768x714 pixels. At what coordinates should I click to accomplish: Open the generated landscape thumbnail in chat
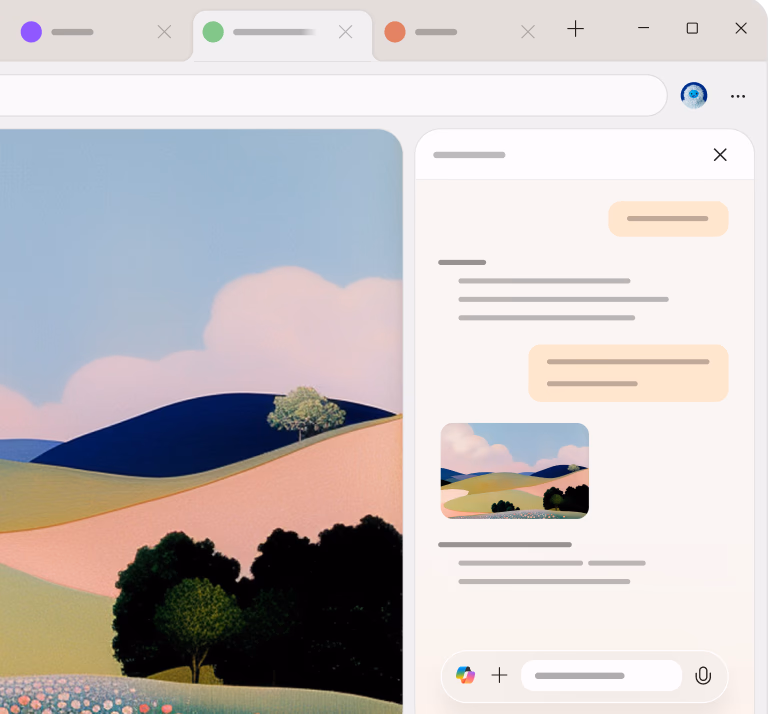(514, 470)
